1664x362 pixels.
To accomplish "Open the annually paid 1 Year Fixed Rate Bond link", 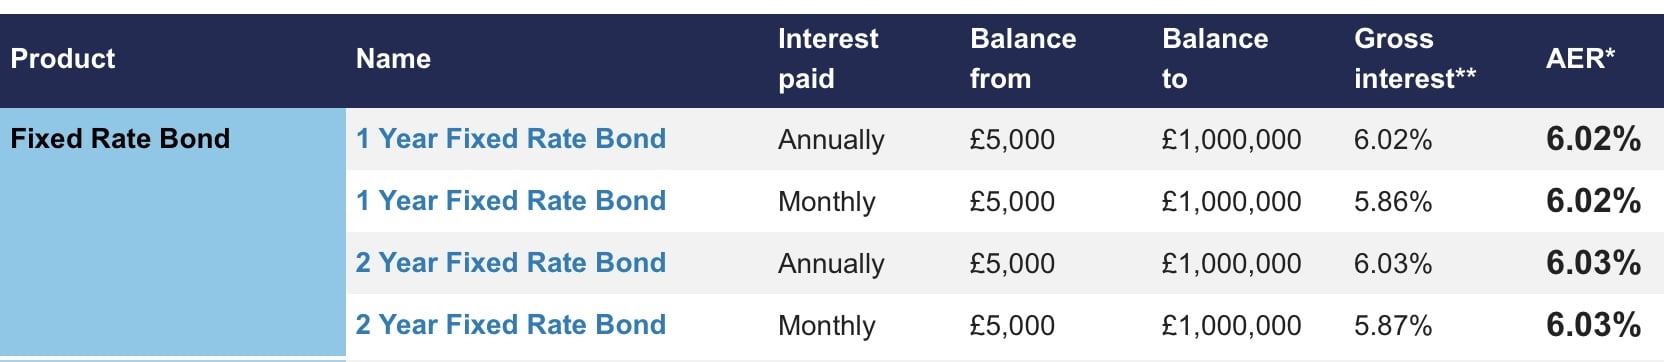I will pos(511,139).
